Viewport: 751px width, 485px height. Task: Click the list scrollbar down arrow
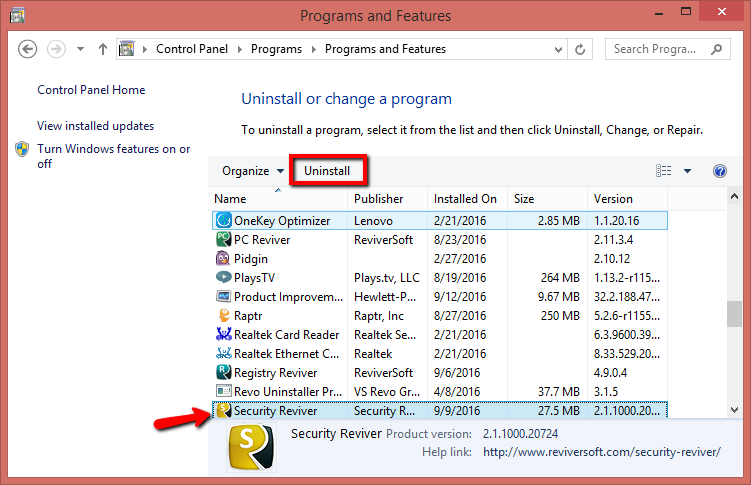click(734, 410)
